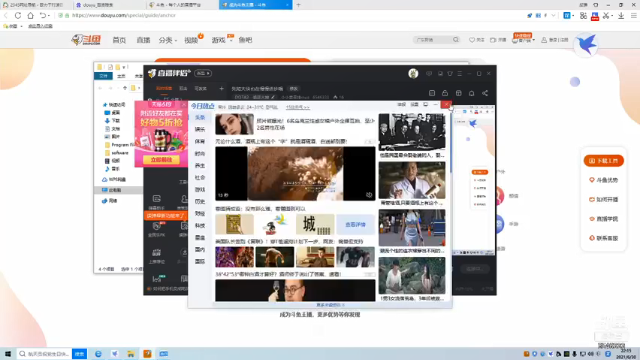640x360 pixels.
Task: Click the Windows Start button
Action: coord(7,353)
